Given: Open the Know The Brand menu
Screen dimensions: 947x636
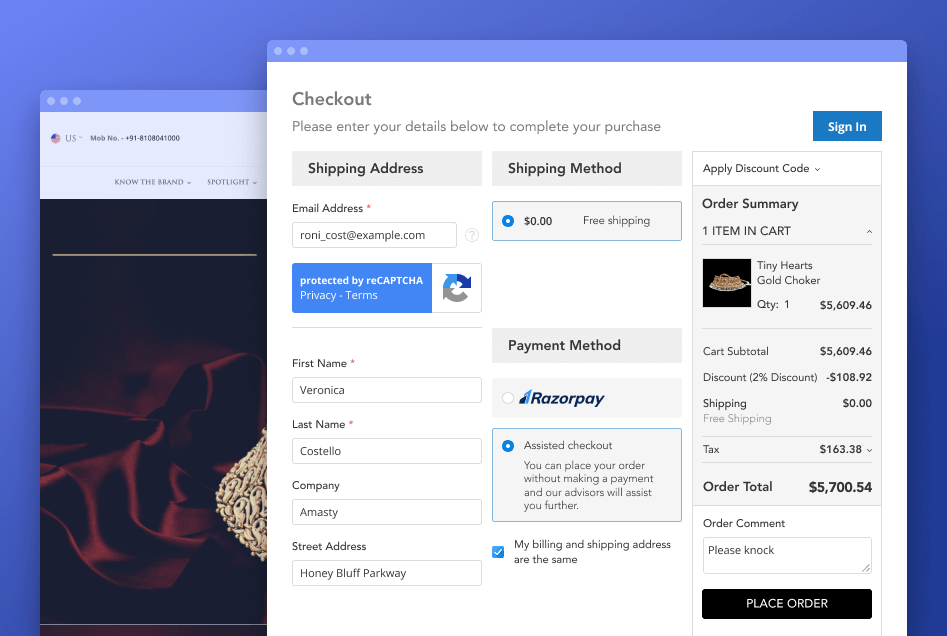Looking at the screenshot, I should coord(153,182).
